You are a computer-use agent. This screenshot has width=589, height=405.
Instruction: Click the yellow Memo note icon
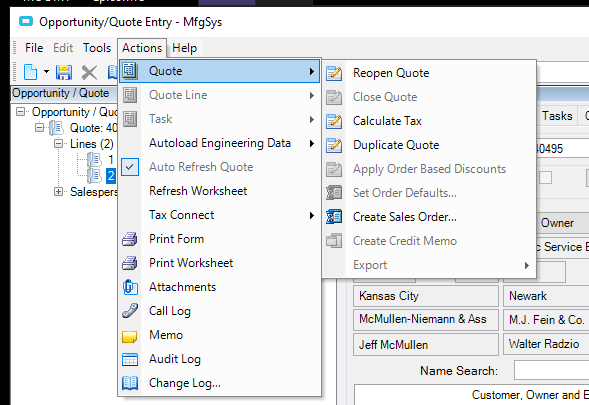pos(130,336)
